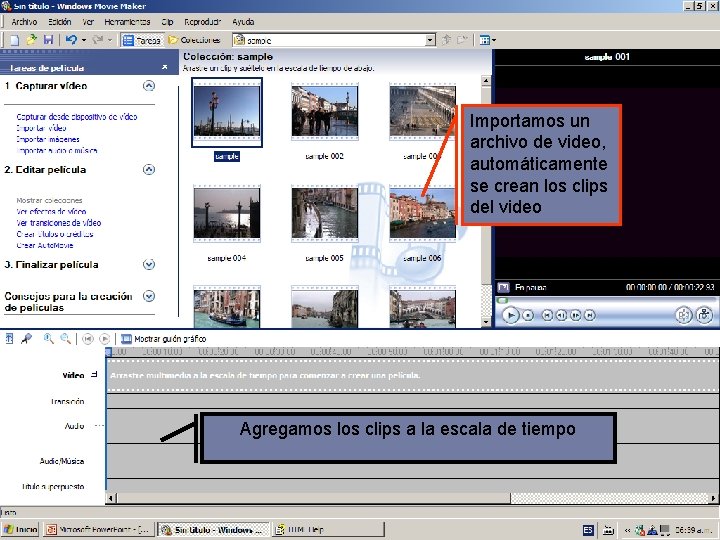Click Crear títulos o créditos link

click(55, 234)
